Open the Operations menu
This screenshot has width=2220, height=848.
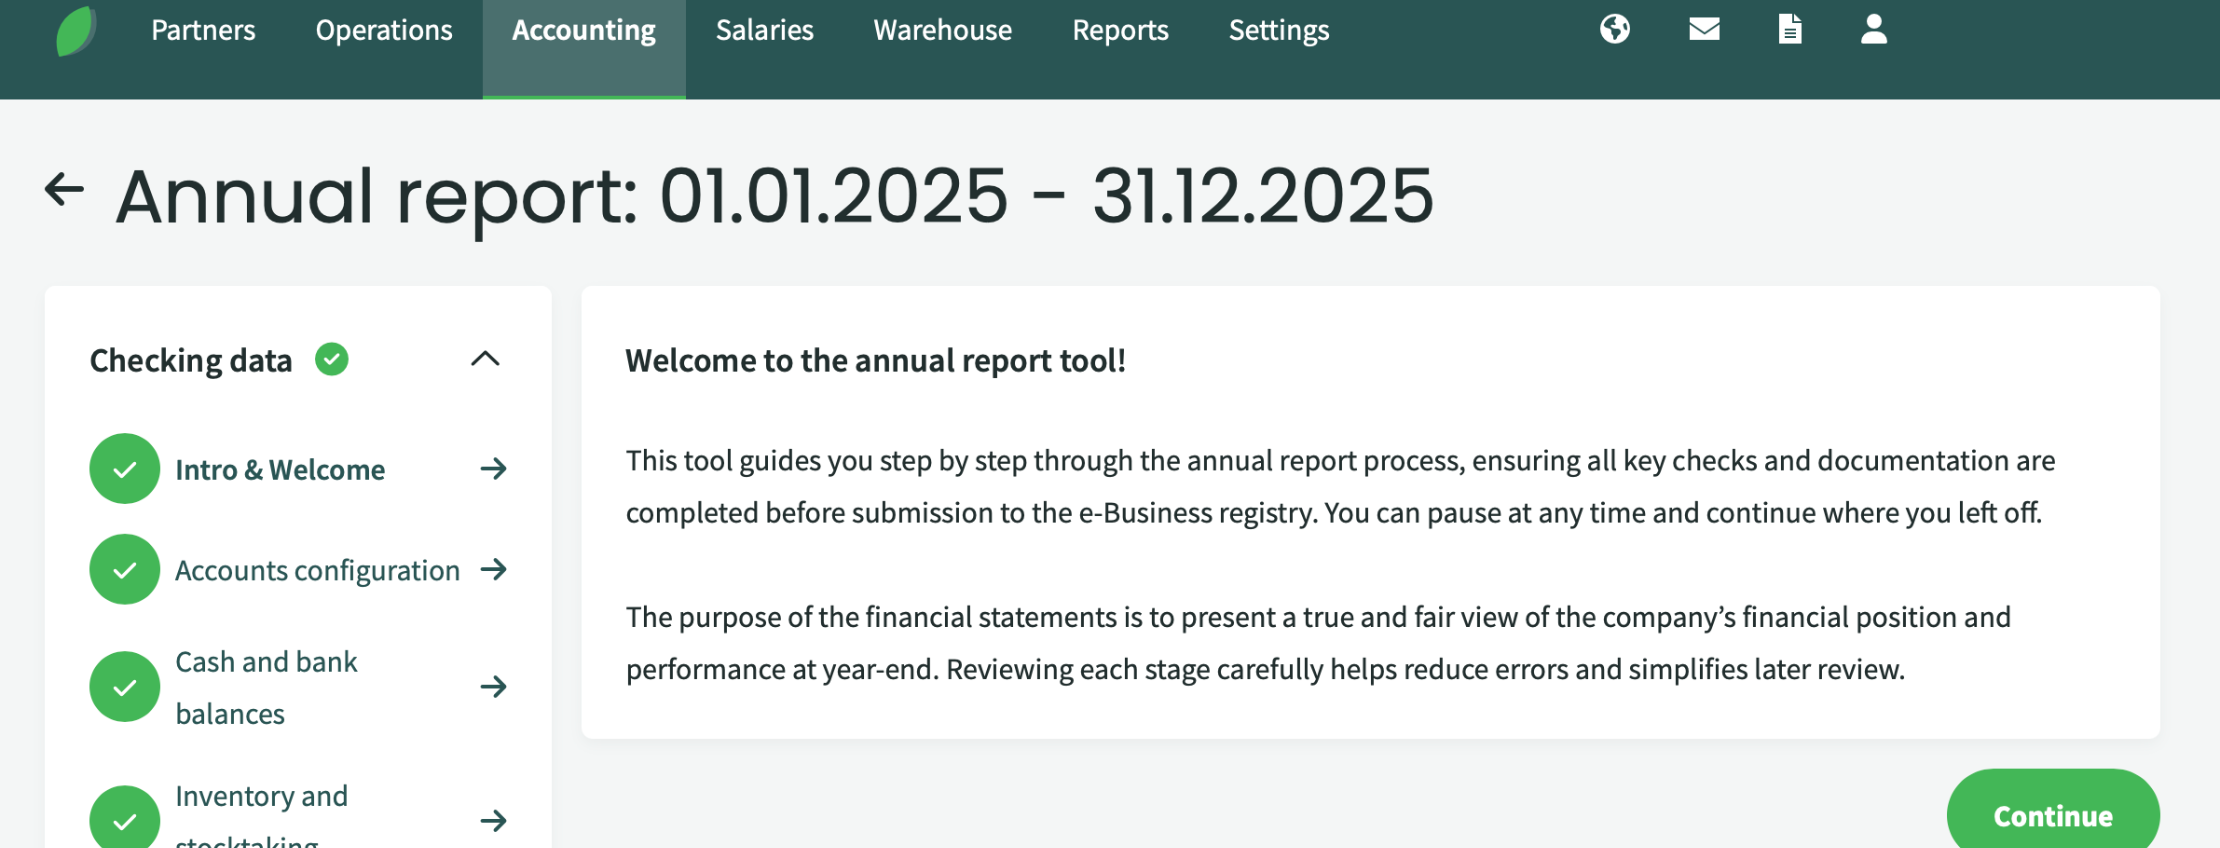384,30
